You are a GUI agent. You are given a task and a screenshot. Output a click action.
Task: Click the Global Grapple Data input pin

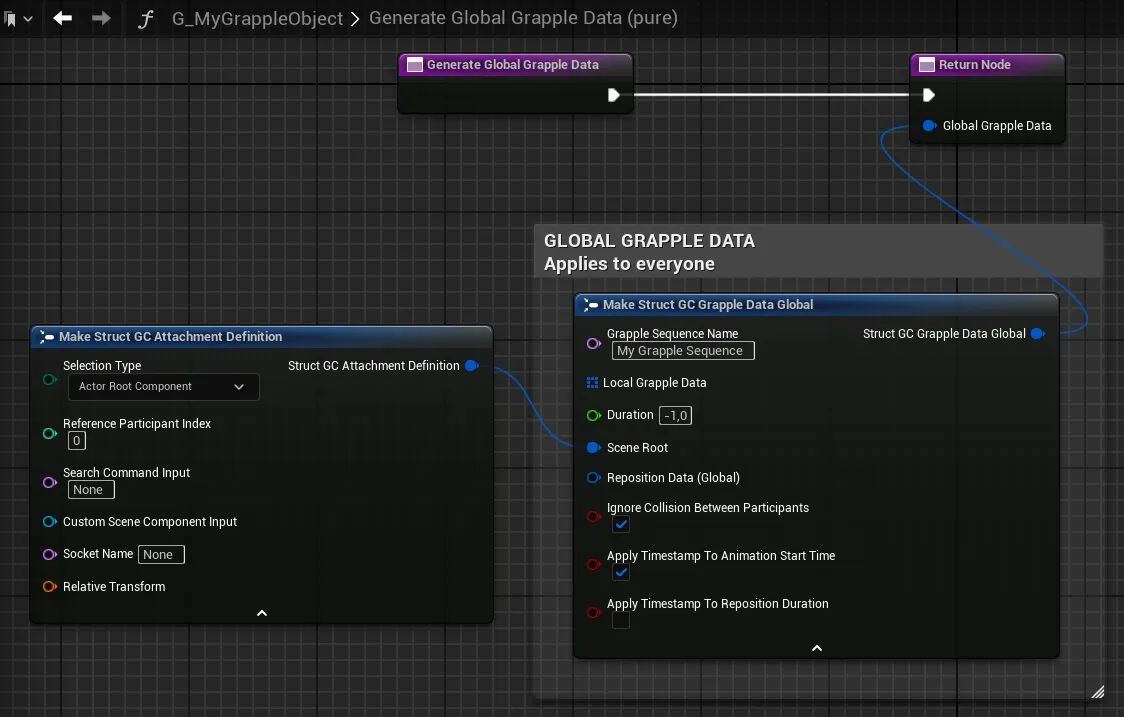(929, 125)
